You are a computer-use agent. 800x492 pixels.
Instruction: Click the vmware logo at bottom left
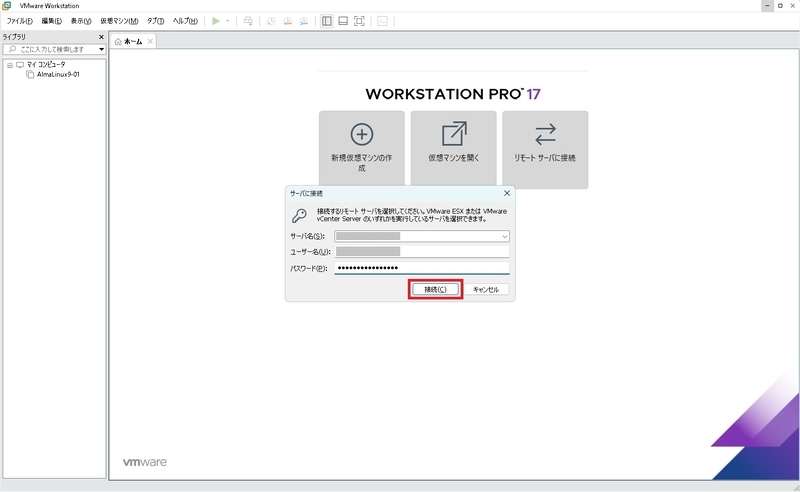click(145, 462)
